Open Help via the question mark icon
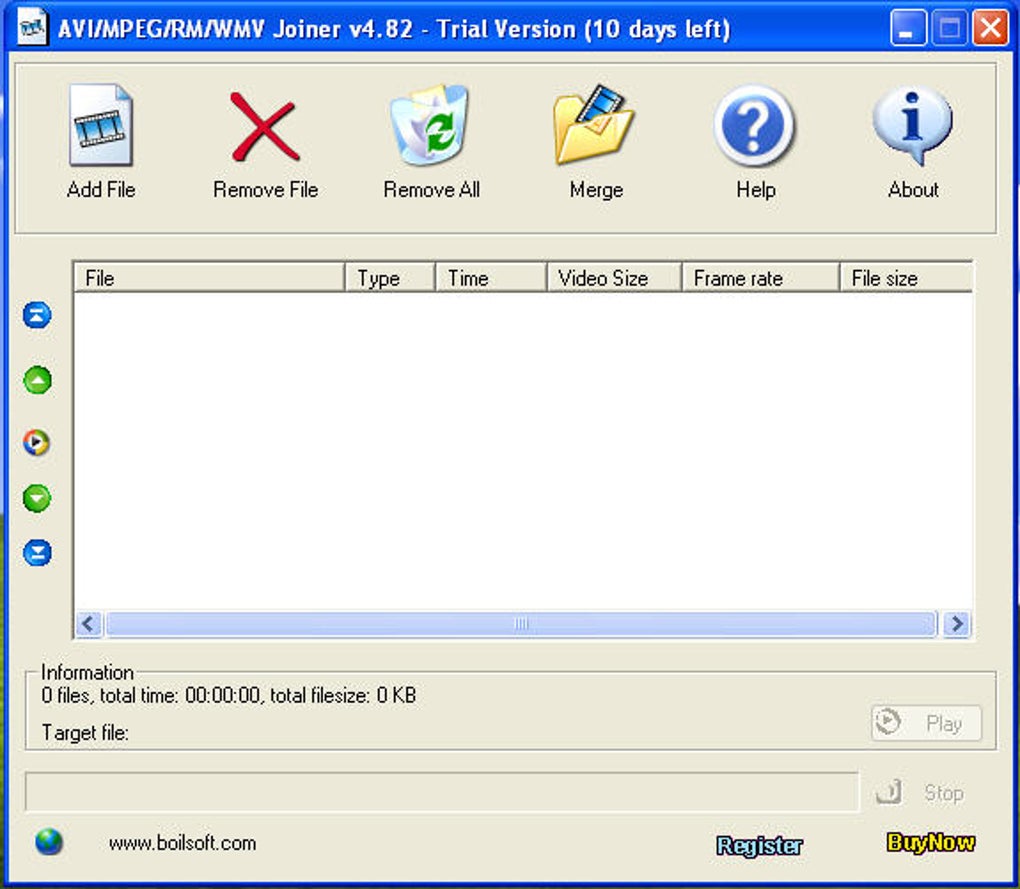1020x889 pixels. (x=754, y=126)
